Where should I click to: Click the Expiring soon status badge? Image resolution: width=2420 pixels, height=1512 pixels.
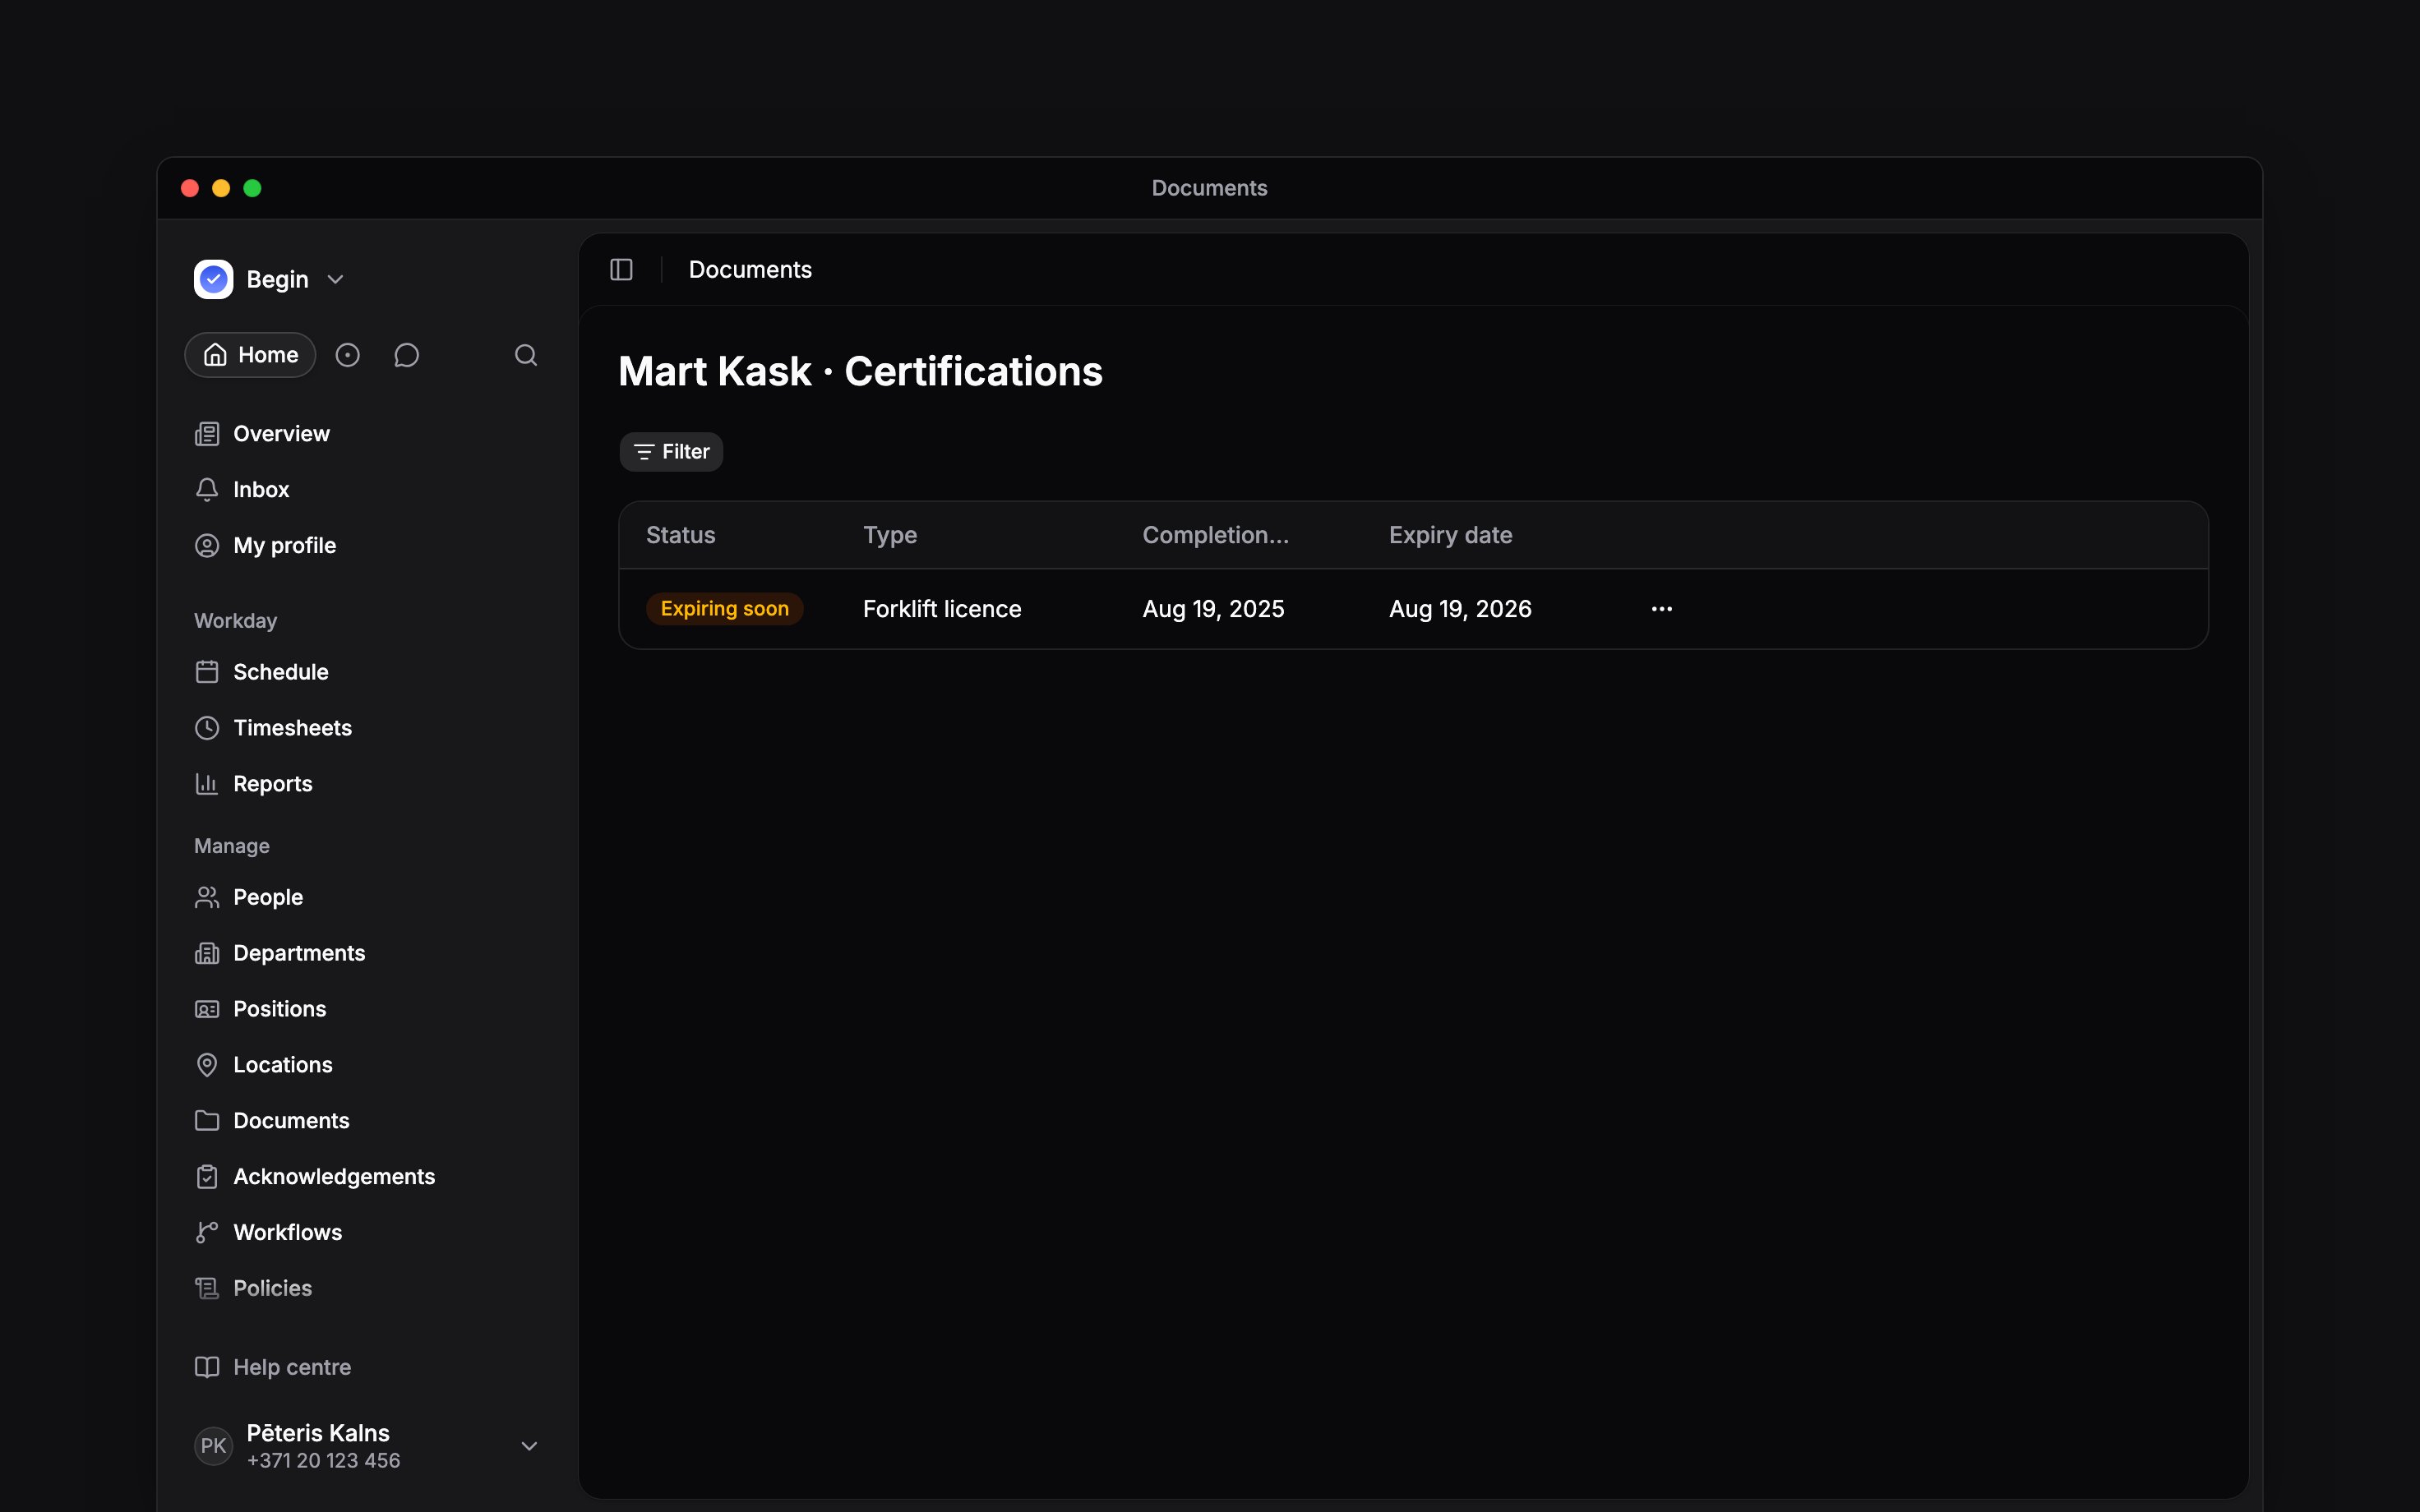click(724, 609)
